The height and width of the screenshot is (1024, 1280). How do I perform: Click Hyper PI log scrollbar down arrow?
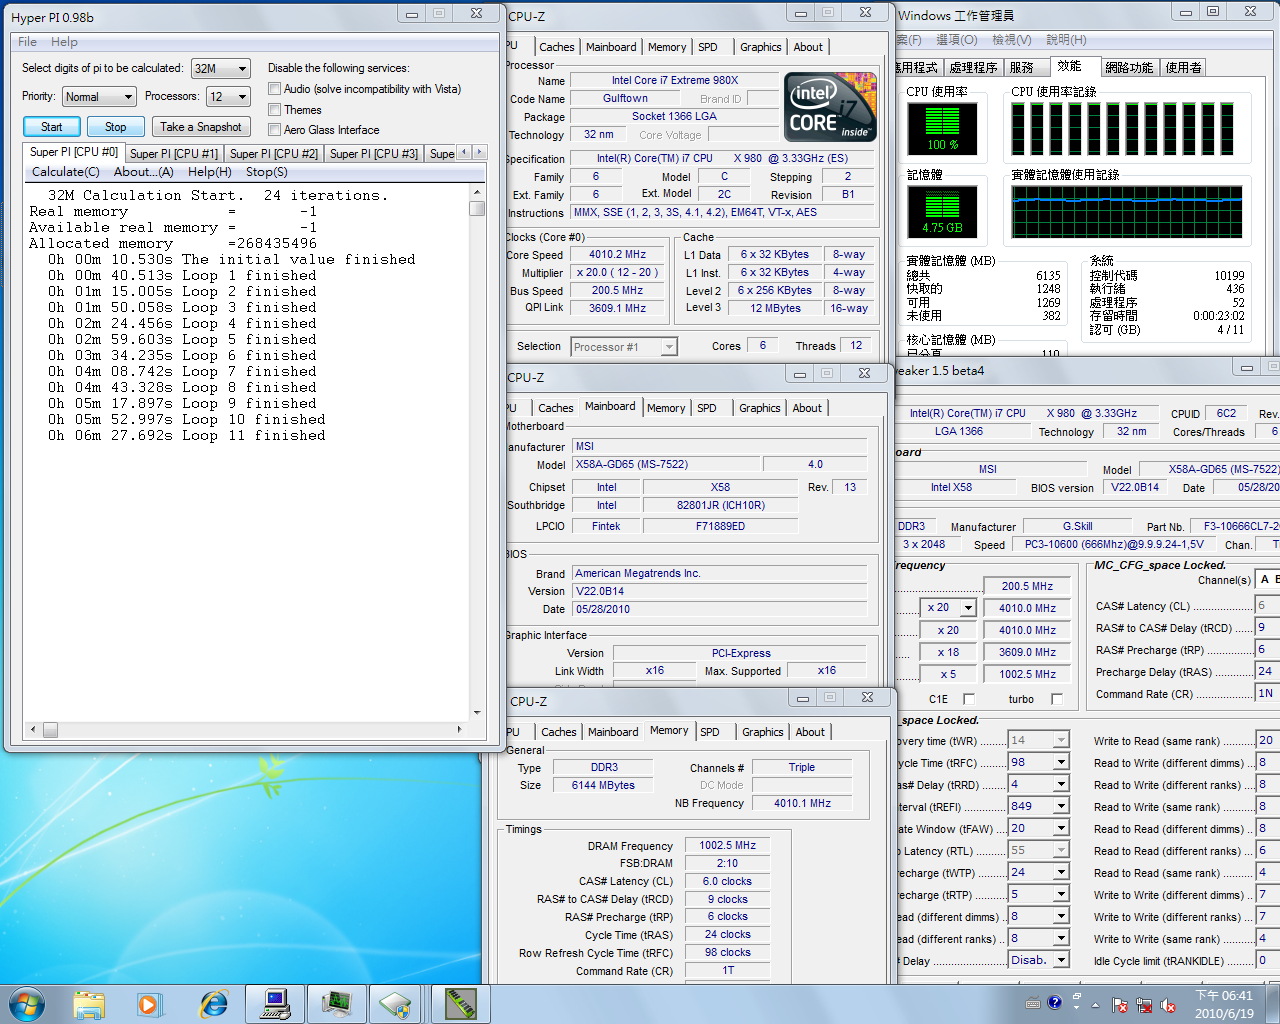[476, 712]
